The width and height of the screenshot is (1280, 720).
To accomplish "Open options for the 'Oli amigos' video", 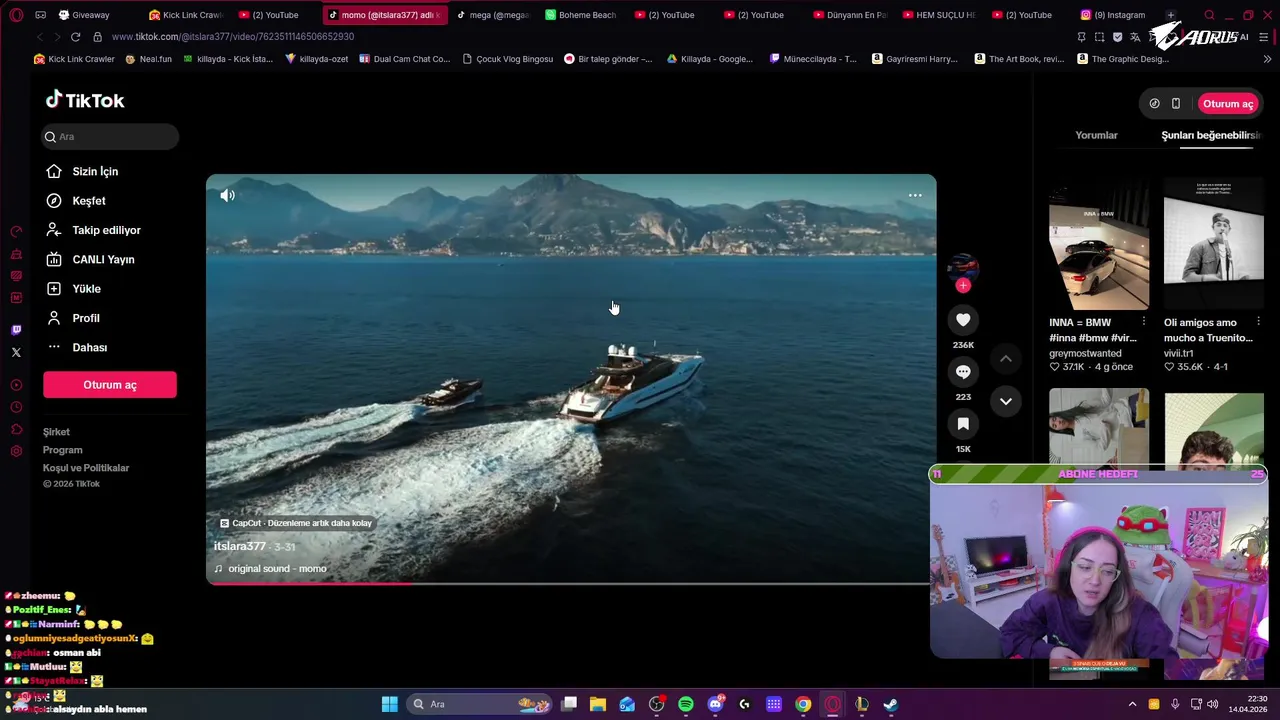I will tap(1258, 322).
